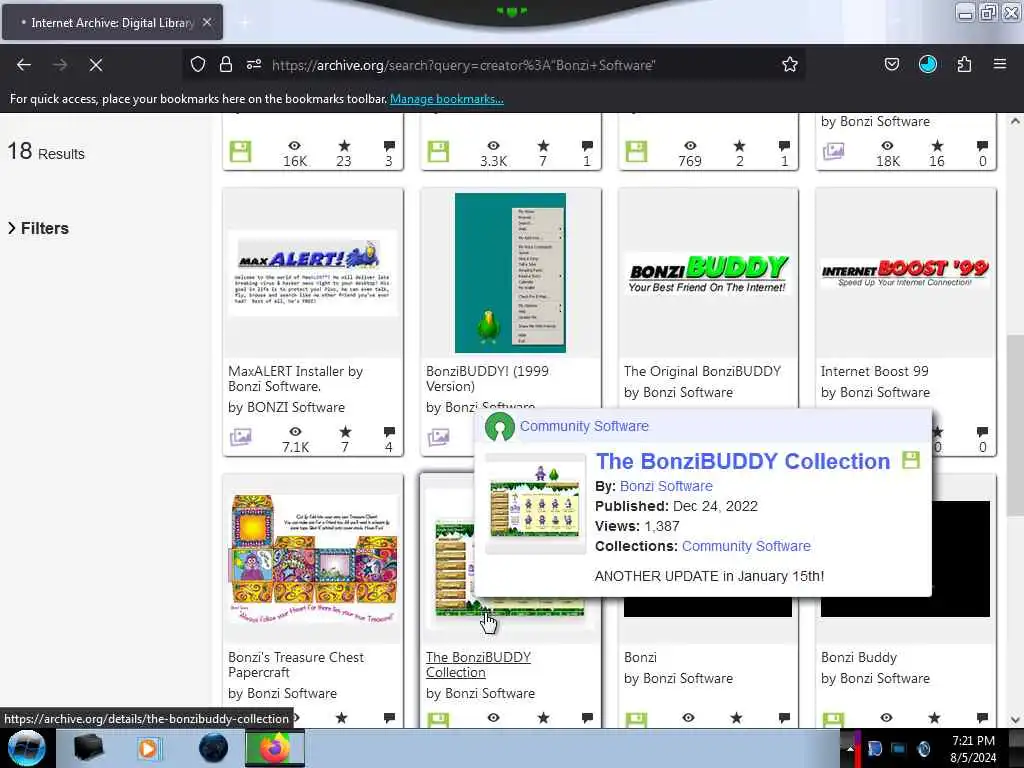Open the Extensions puzzle icon
This screenshot has height=768, width=1024.
click(964, 64)
